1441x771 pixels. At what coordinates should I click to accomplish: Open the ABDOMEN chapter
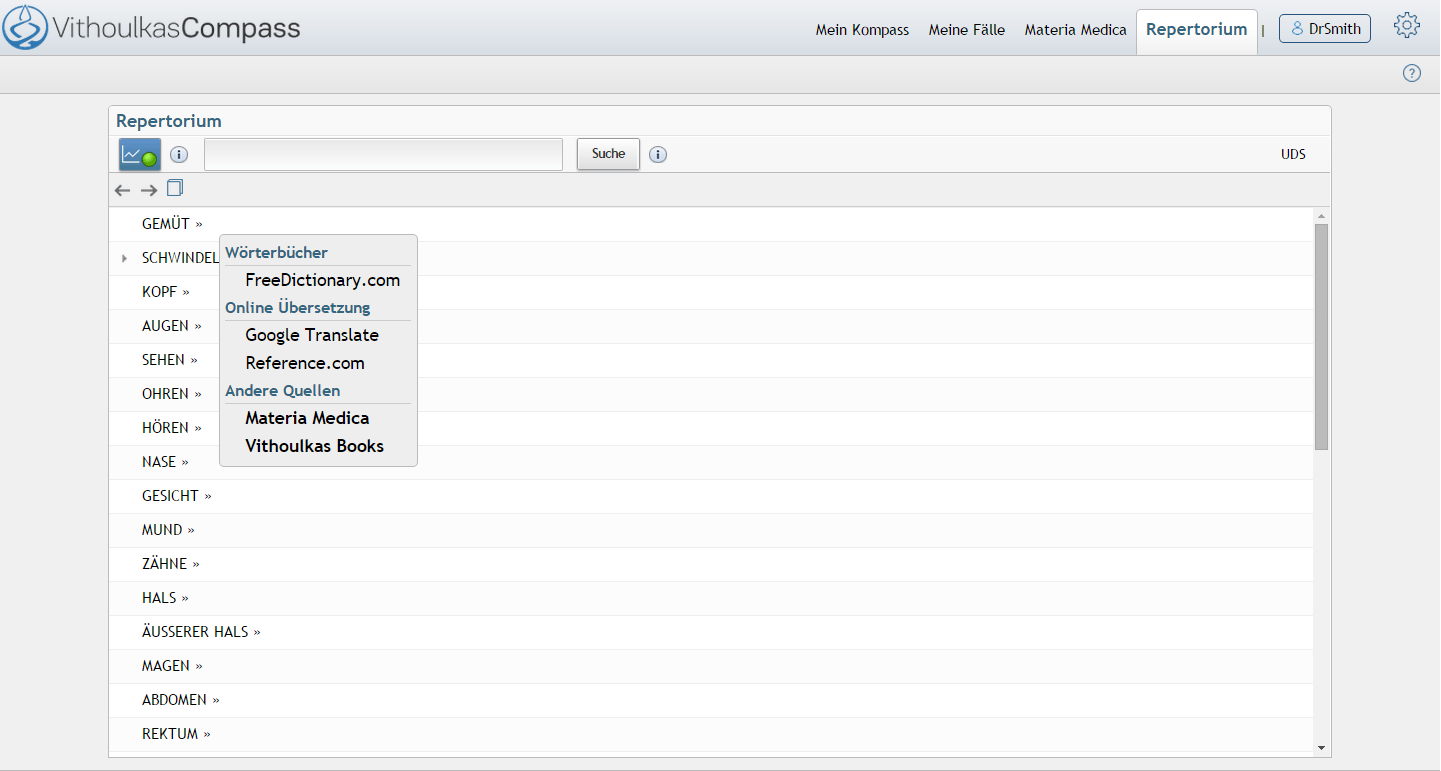181,700
